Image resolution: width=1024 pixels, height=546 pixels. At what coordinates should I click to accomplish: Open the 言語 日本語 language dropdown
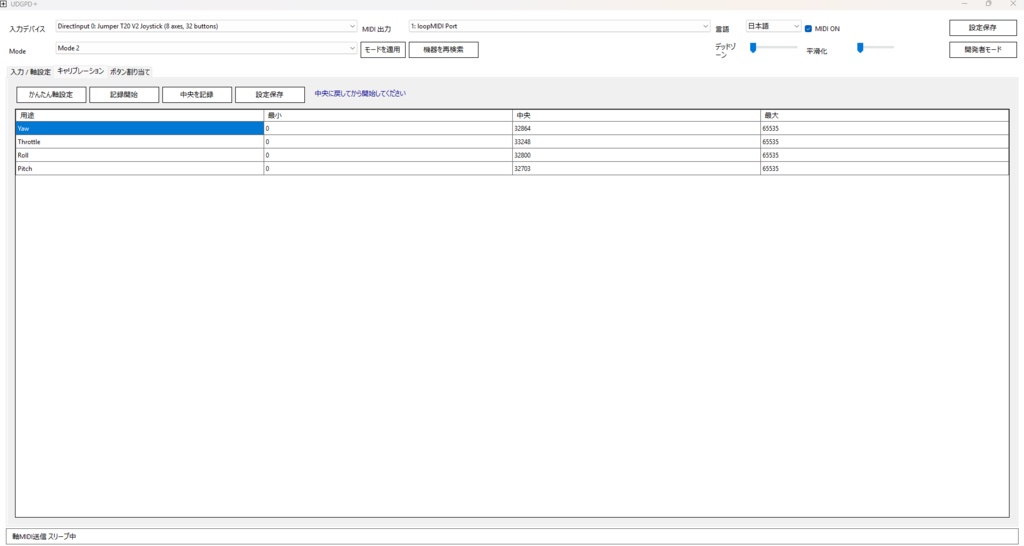click(x=774, y=26)
